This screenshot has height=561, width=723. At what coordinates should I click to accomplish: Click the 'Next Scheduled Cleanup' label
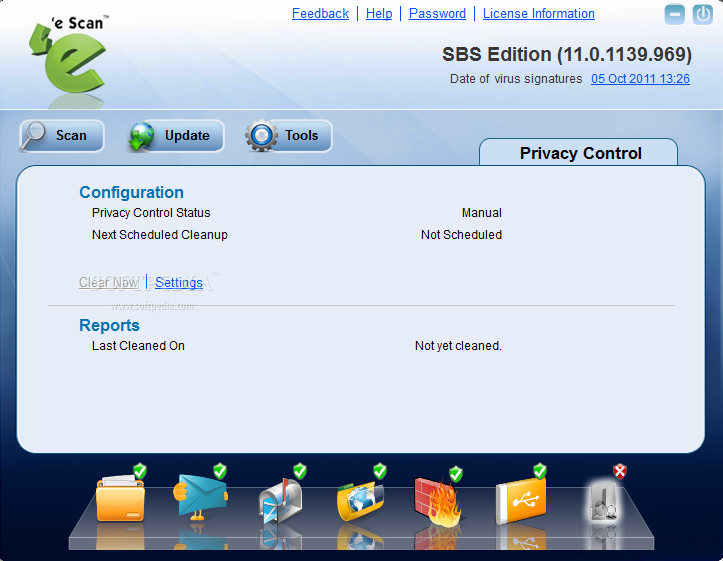click(160, 235)
